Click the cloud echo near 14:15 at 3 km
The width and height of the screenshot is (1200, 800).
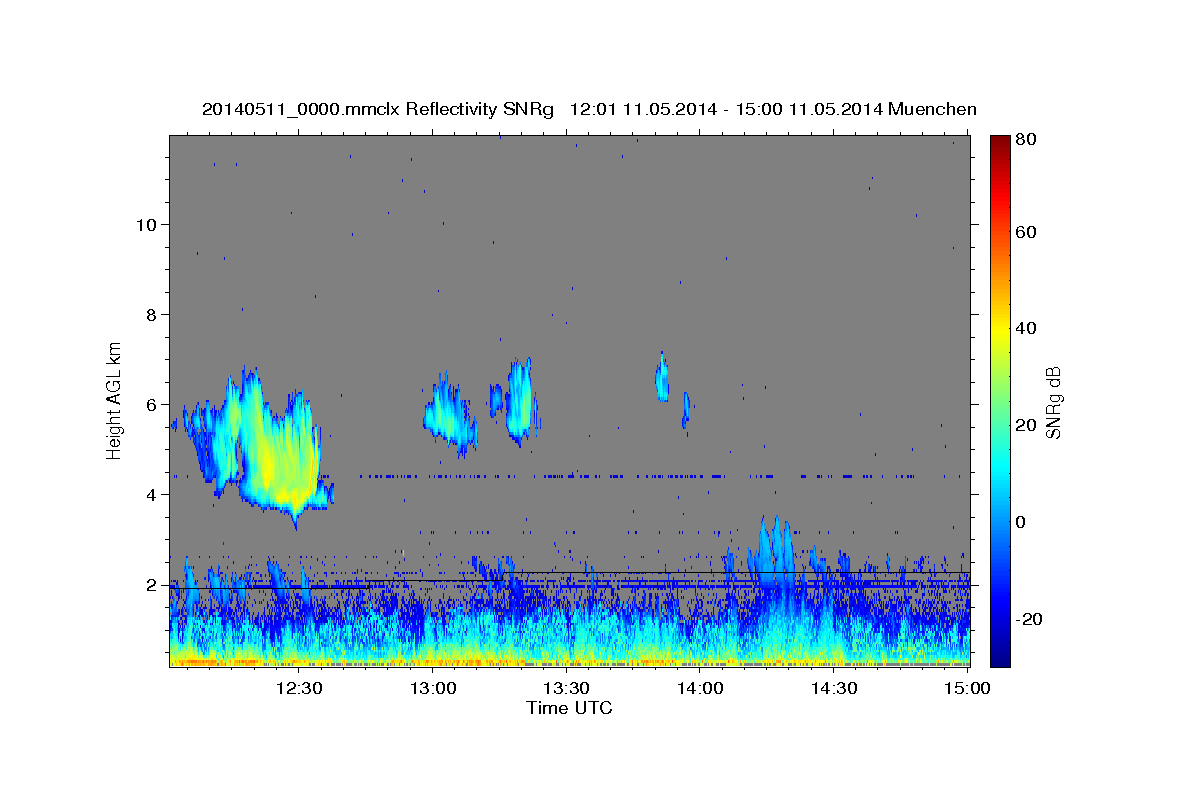click(774, 550)
